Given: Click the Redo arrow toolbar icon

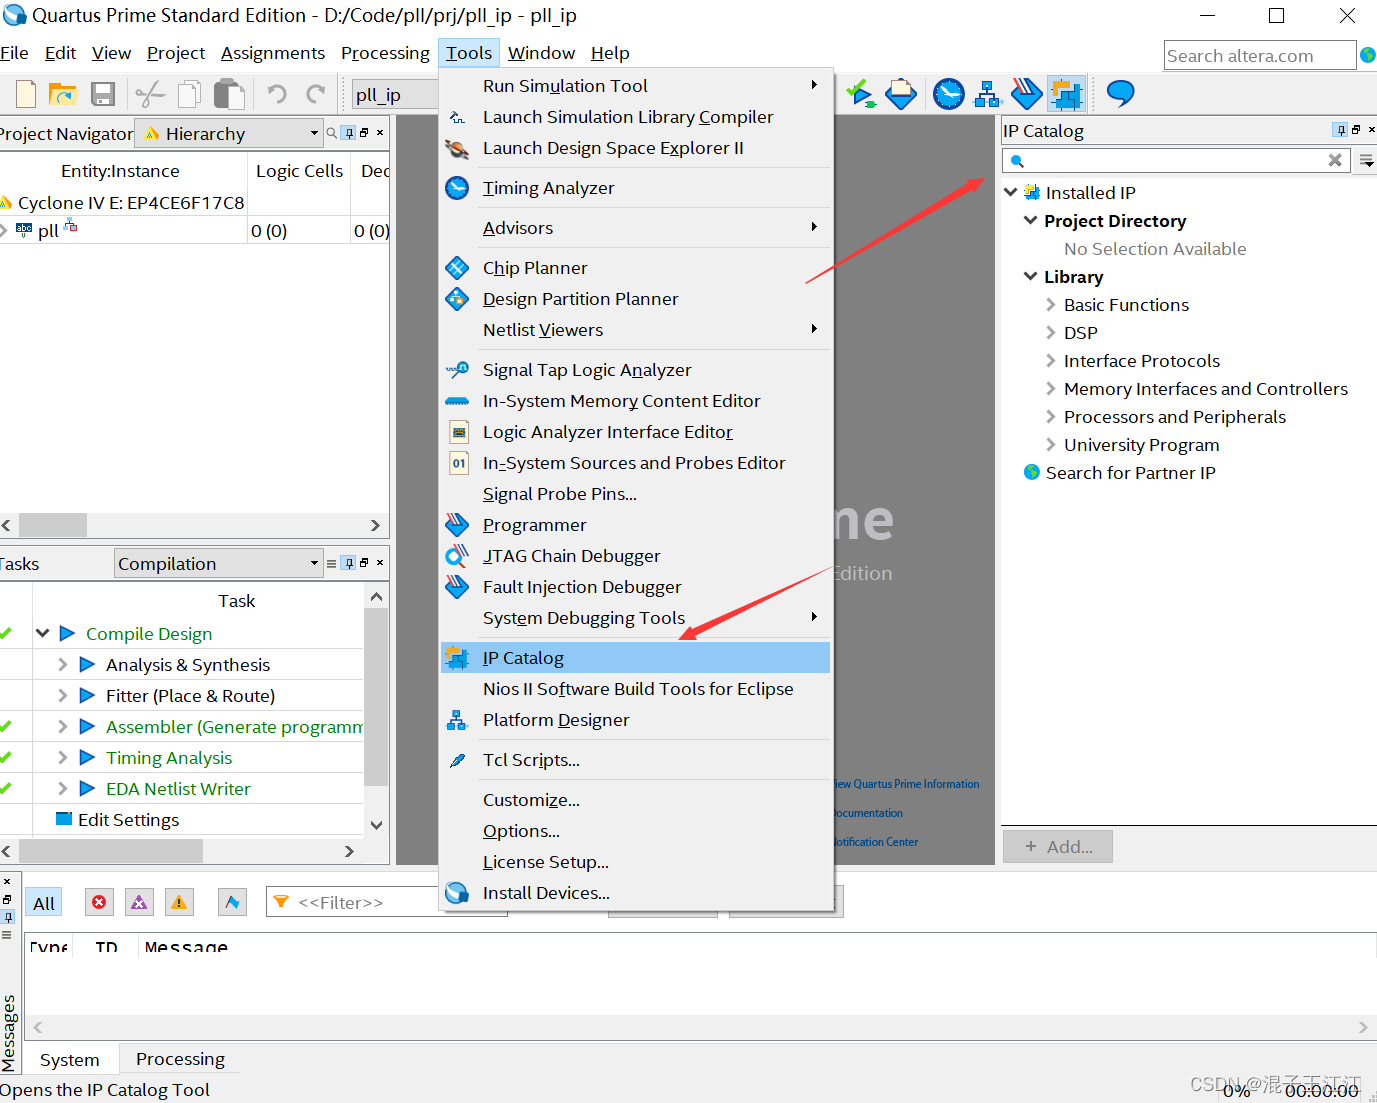Looking at the screenshot, I should pos(316,94).
